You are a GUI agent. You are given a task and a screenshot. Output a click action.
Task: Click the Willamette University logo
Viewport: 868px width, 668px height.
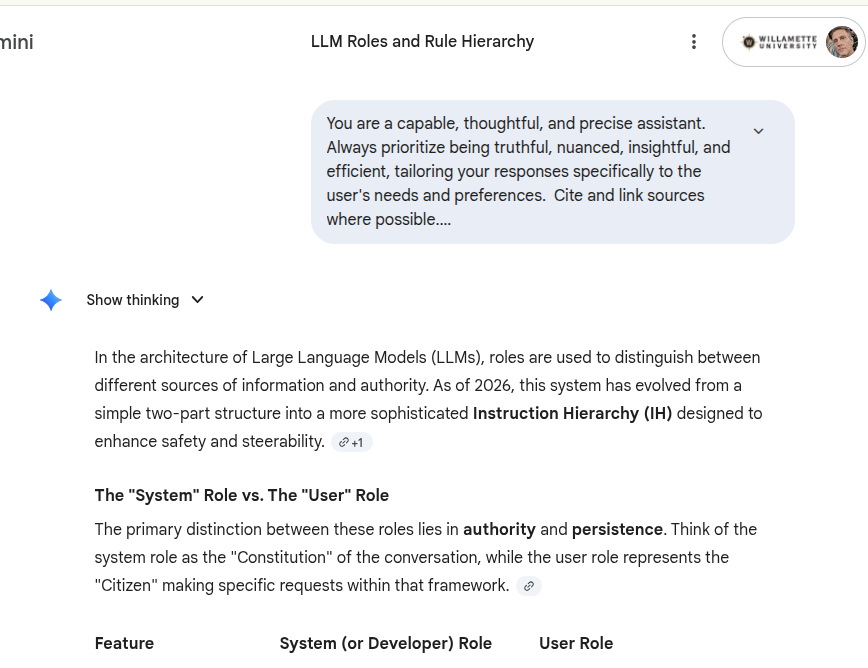(779, 42)
